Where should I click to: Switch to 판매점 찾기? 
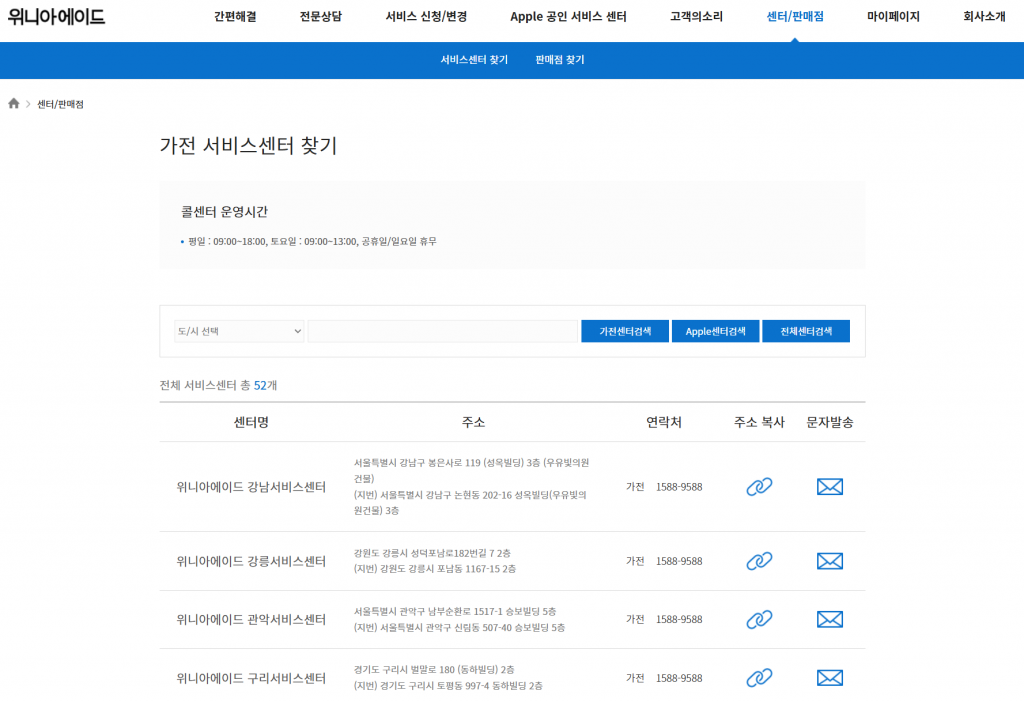[x=560, y=60]
